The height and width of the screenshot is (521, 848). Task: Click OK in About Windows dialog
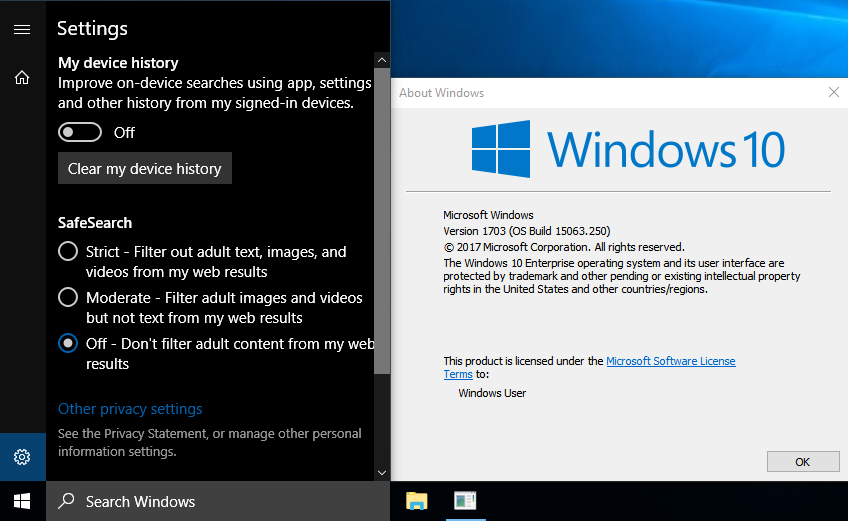tap(803, 462)
